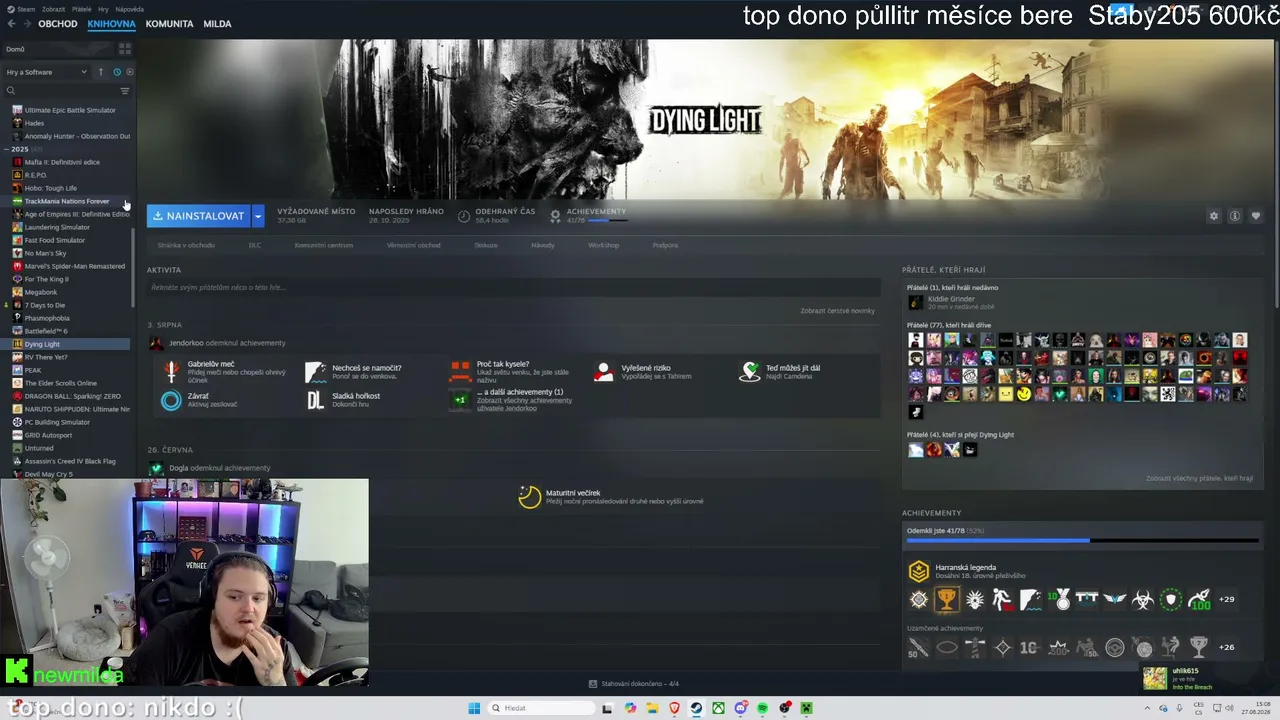Select Hades in the game list
Screen dimensions: 1280x720
coord(34,123)
